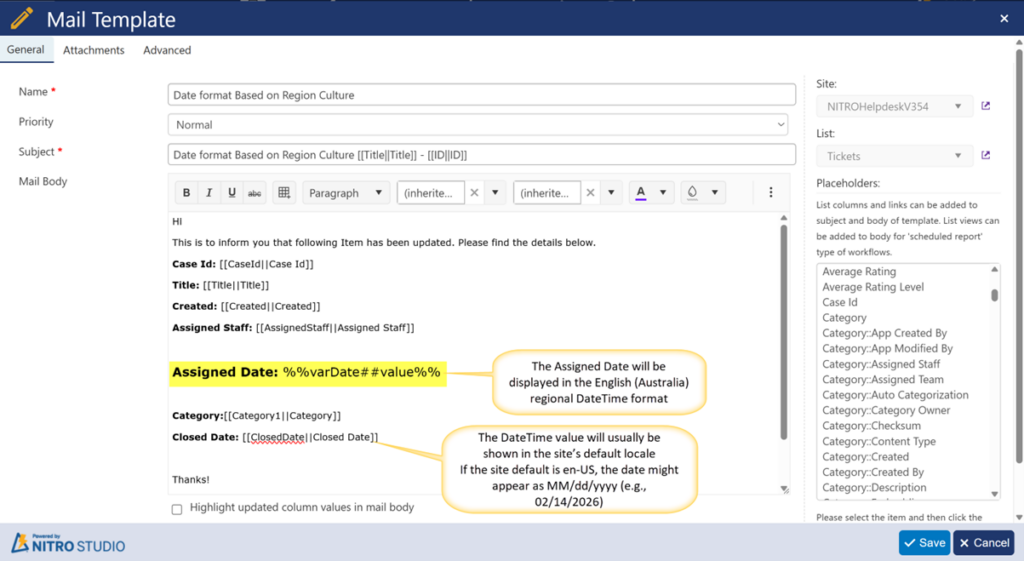Open the font color picker
1024x561 pixels.
[x=651, y=193]
